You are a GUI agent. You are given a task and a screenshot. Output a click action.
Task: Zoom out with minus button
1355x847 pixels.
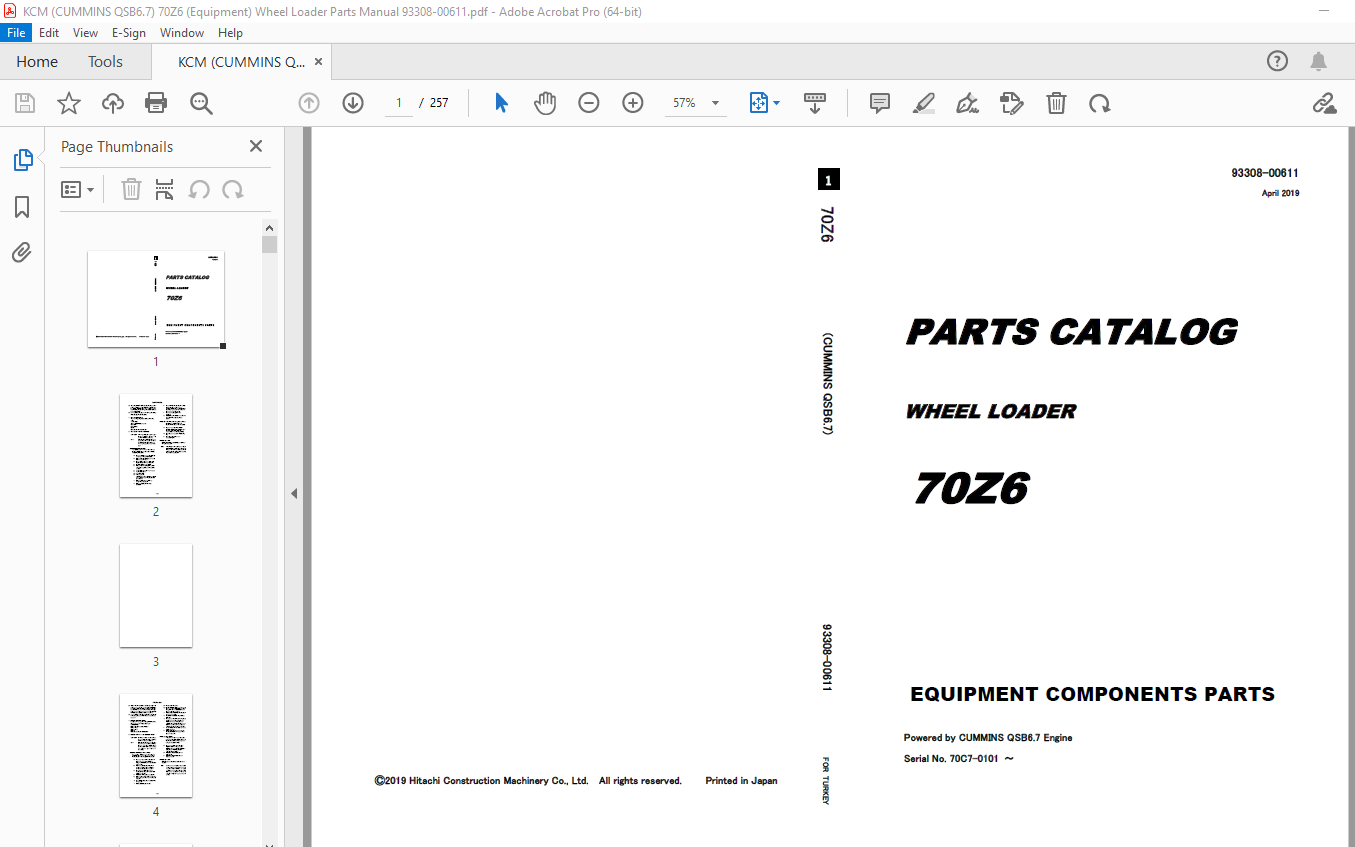[x=589, y=103]
